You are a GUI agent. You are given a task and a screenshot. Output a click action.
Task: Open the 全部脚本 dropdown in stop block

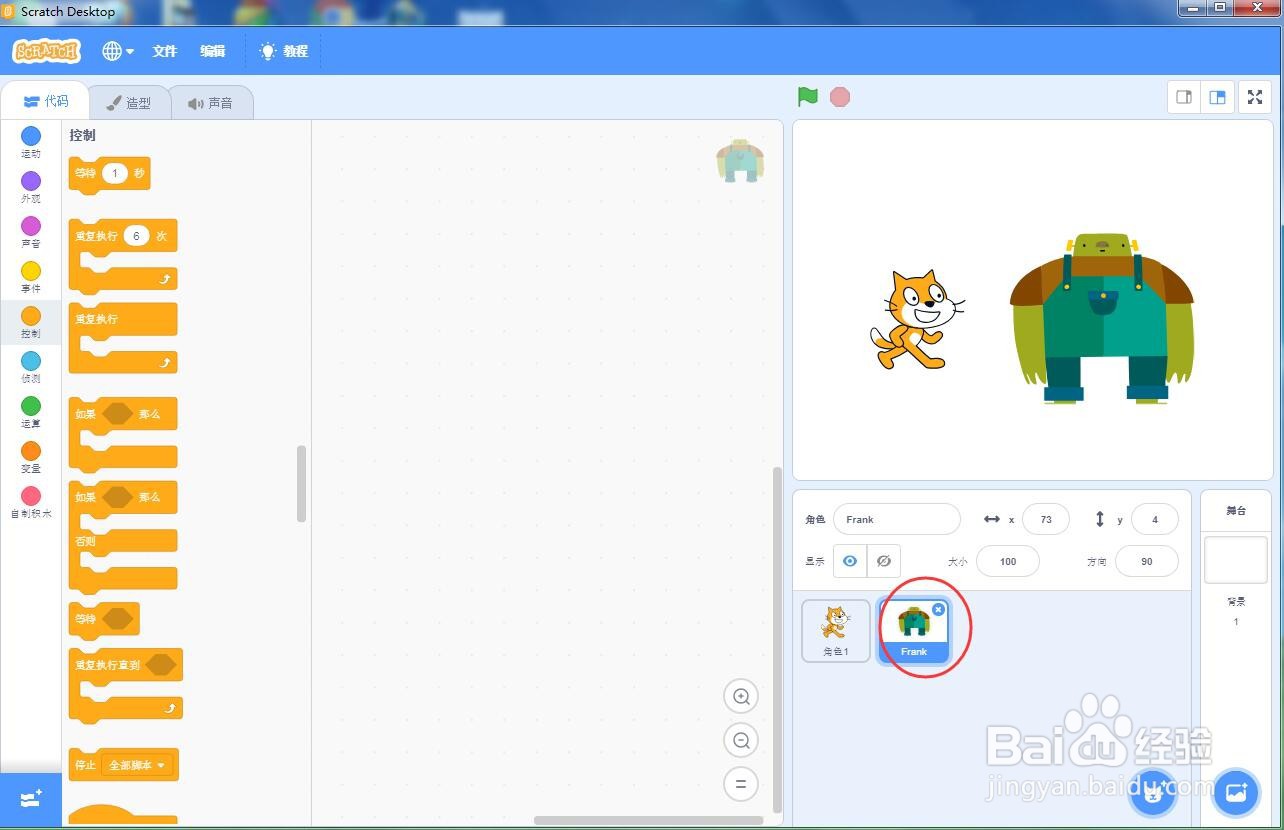click(137, 765)
